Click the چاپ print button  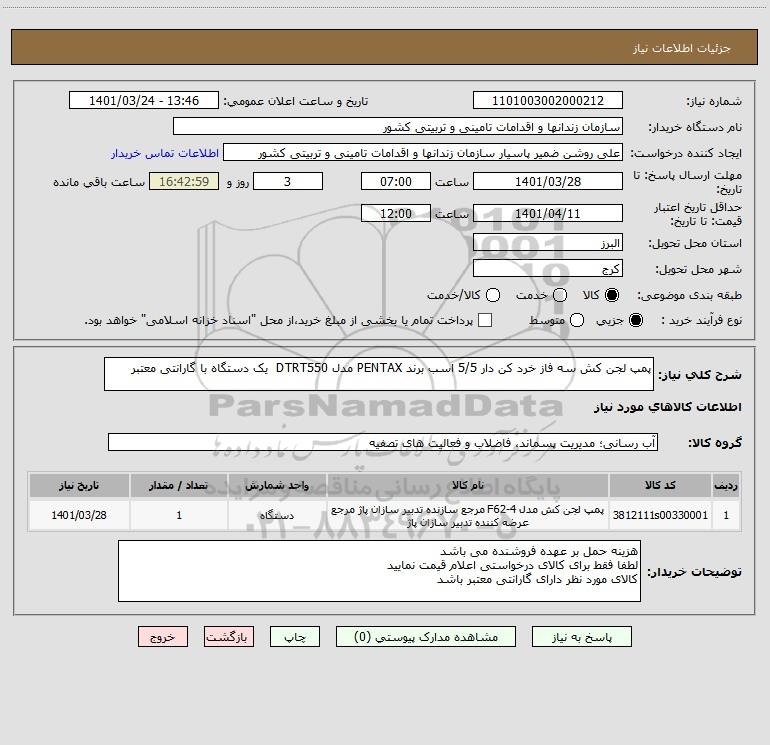(295, 637)
